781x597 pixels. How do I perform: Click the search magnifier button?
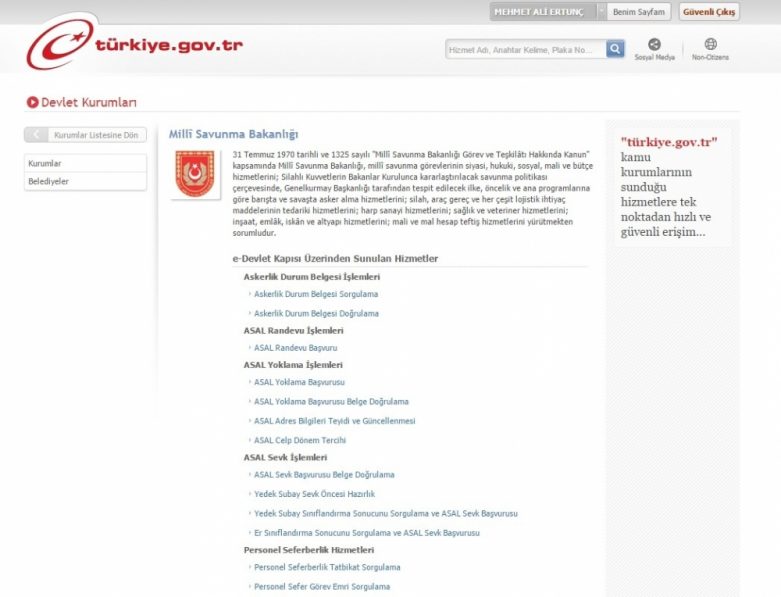coord(615,49)
